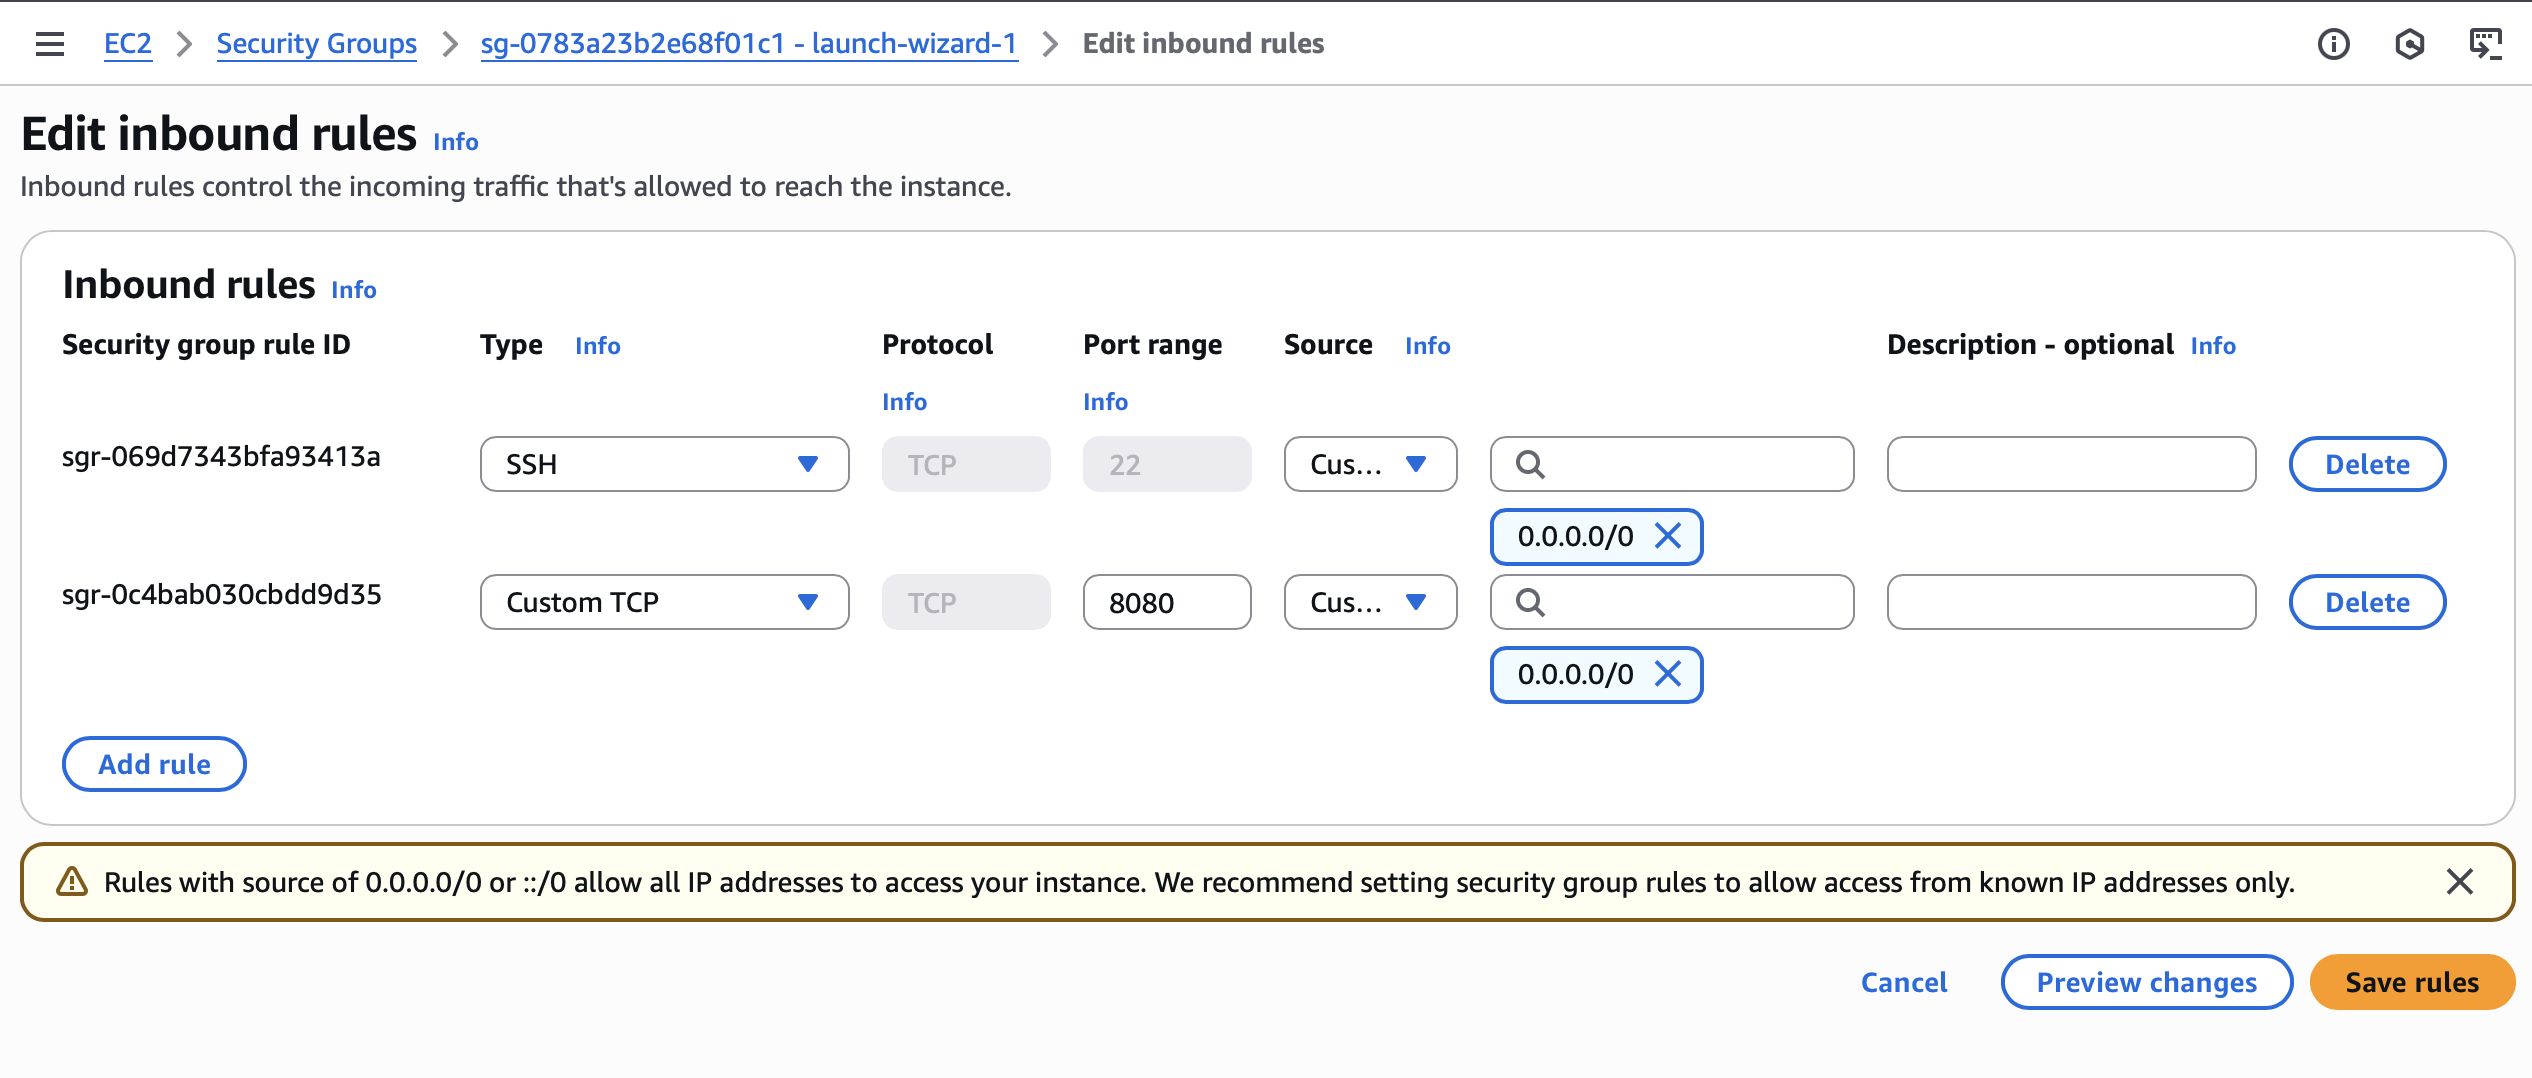The height and width of the screenshot is (1078, 2532).
Task: Expand the Custom TCP type dropdown
Action: tap(664, 602)
